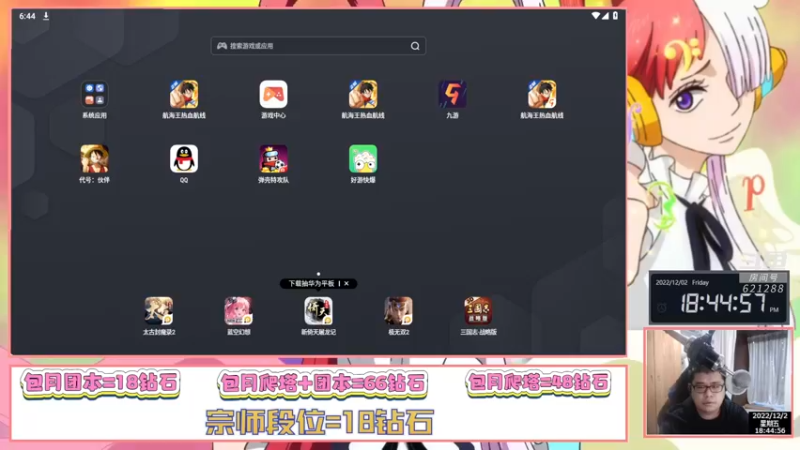Open the QQ penguin app
The height and width of the screenshot is (450, 800).
click(x=184, y=159)
